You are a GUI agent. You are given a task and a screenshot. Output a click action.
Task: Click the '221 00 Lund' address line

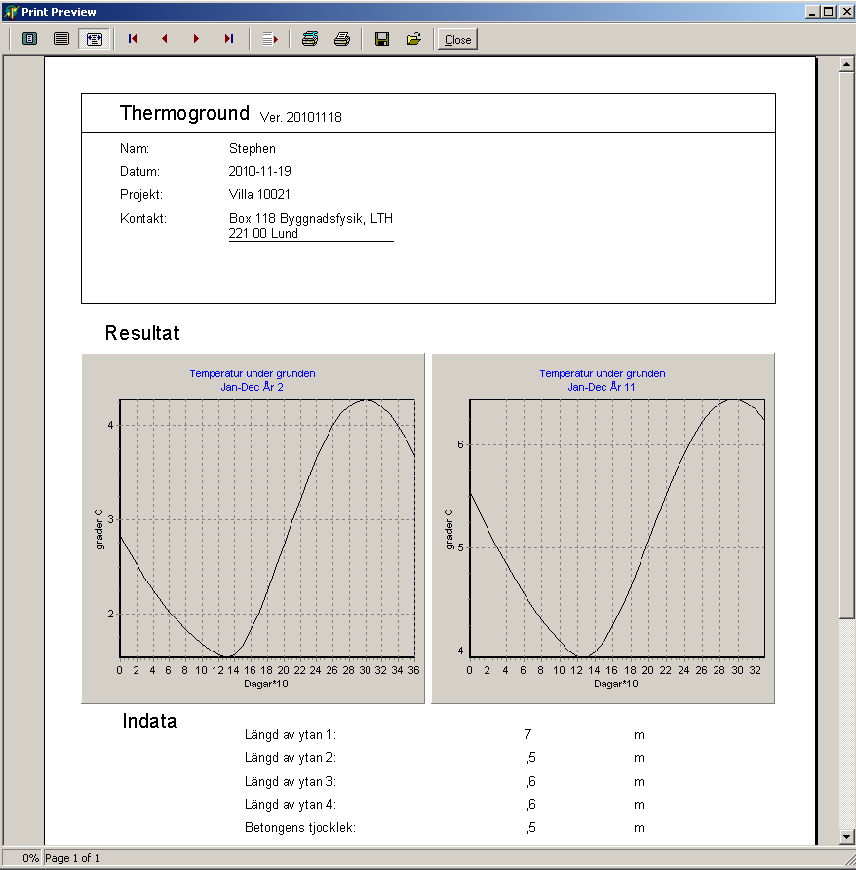click(264, 234)
